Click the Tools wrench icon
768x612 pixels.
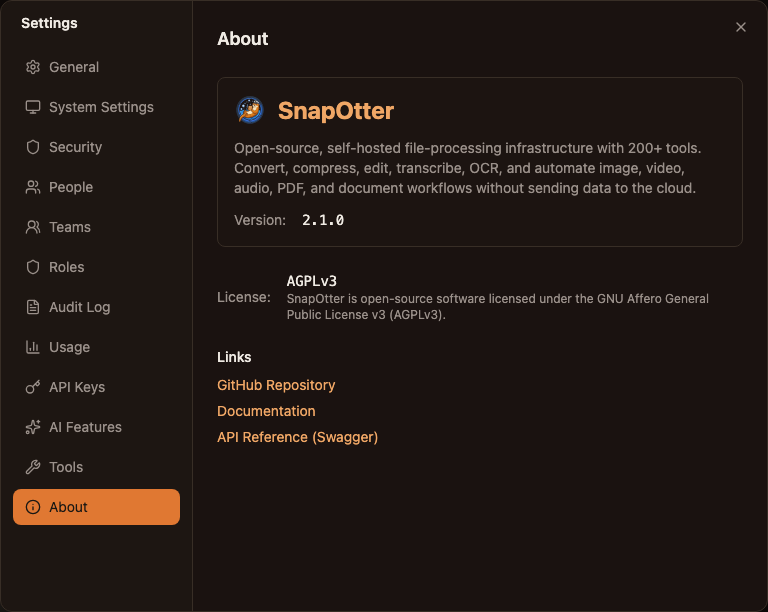tap(33, 467)
